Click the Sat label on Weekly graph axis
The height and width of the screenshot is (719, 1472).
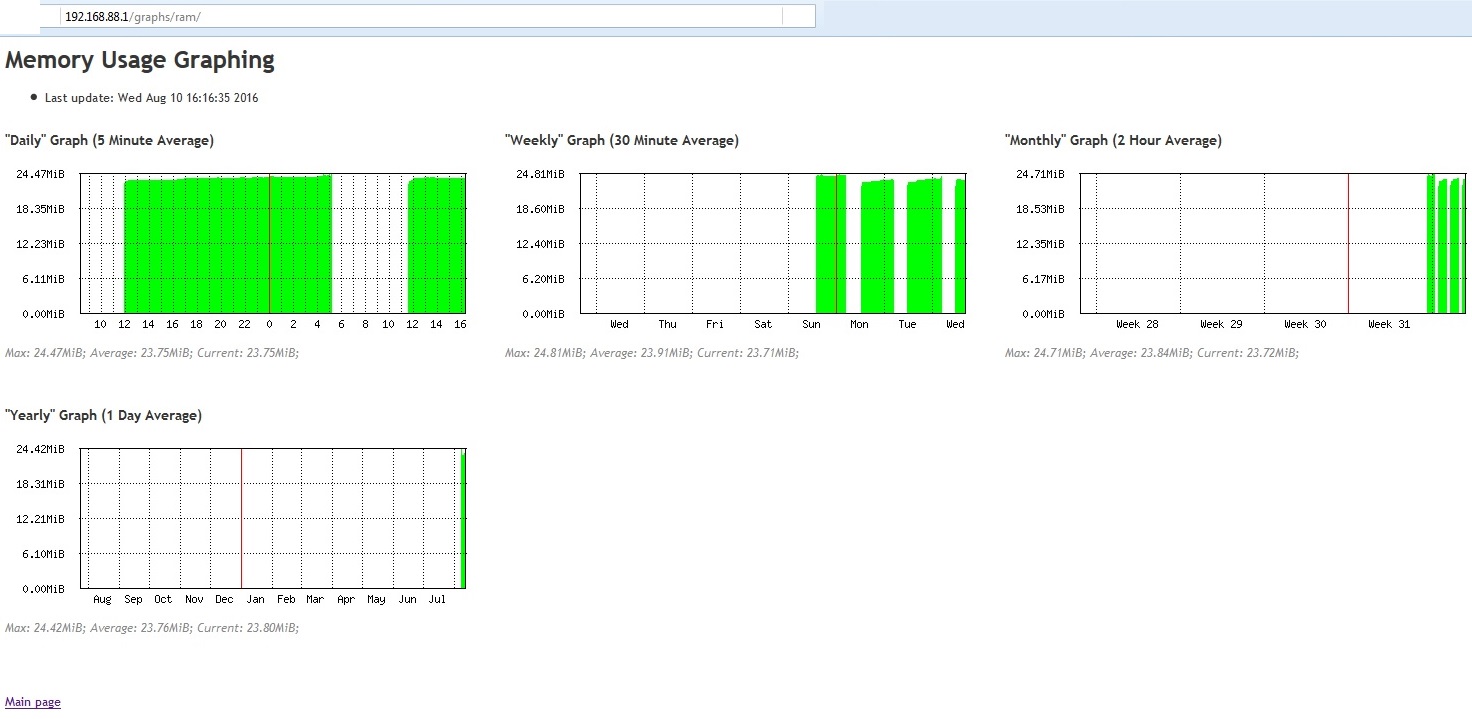click(763, 324)
